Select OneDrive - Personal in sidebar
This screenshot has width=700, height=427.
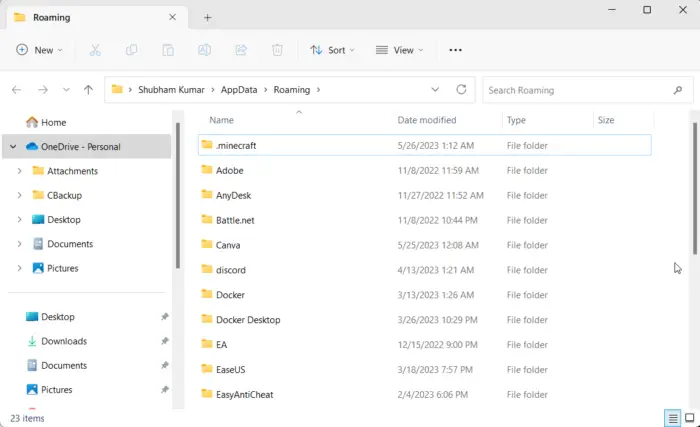[x=87, y=147]
